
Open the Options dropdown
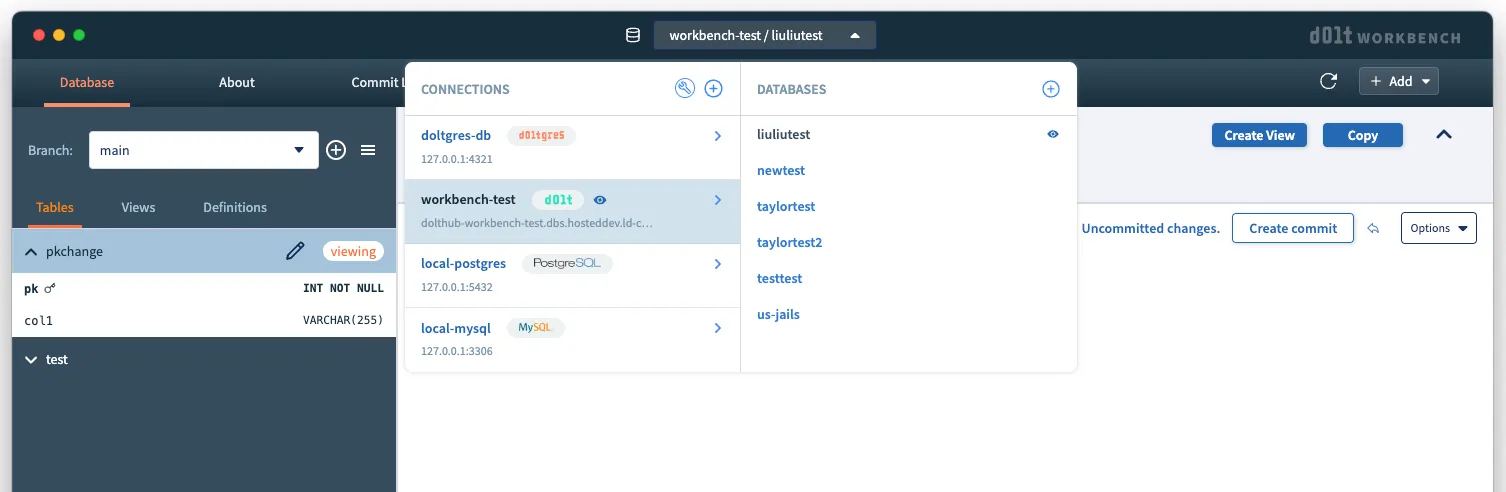click(1438, 228)
